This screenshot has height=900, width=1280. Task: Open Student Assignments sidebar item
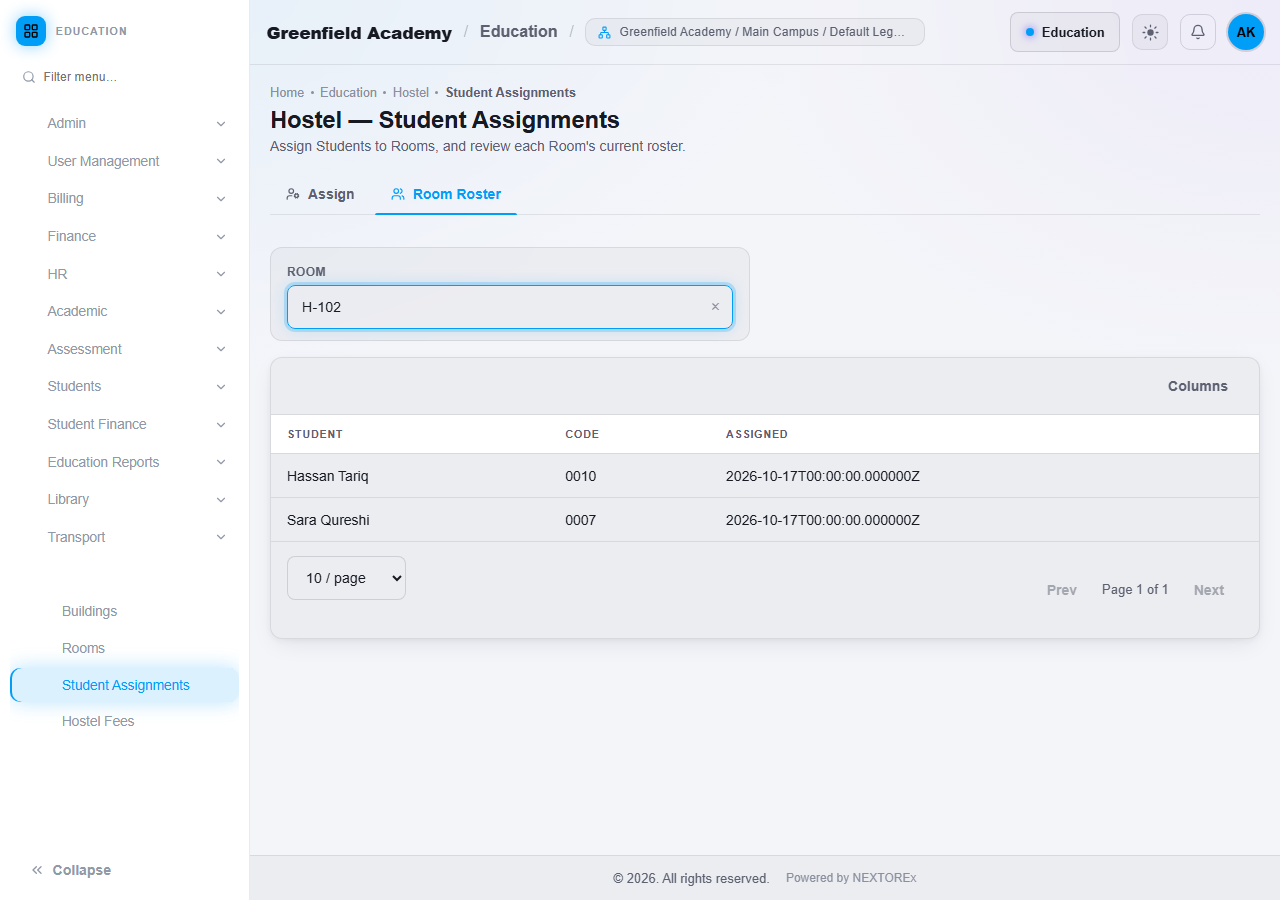[125, 685]
